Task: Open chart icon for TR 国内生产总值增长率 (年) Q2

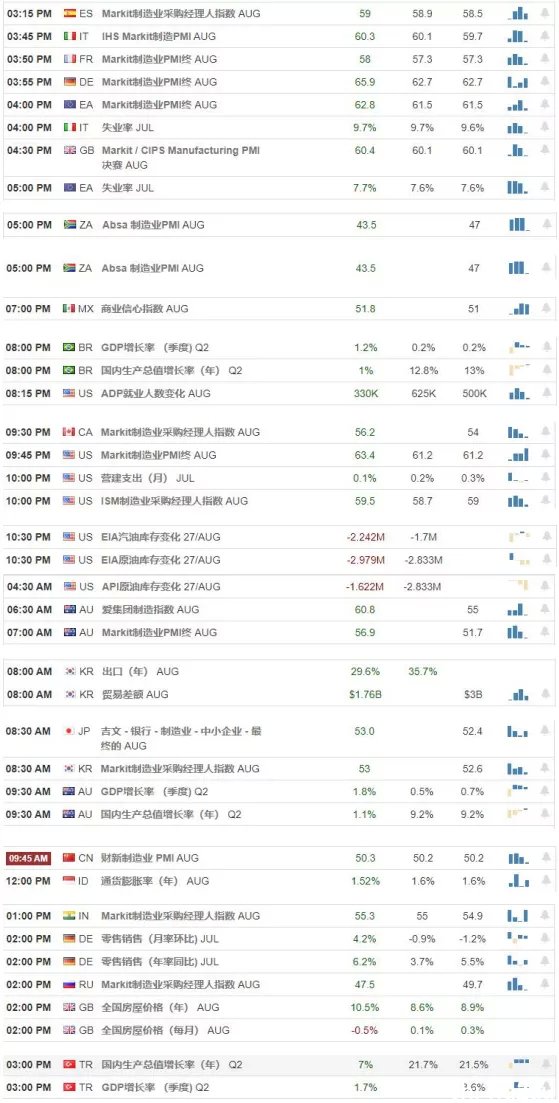Action: tap(519, 1062)
